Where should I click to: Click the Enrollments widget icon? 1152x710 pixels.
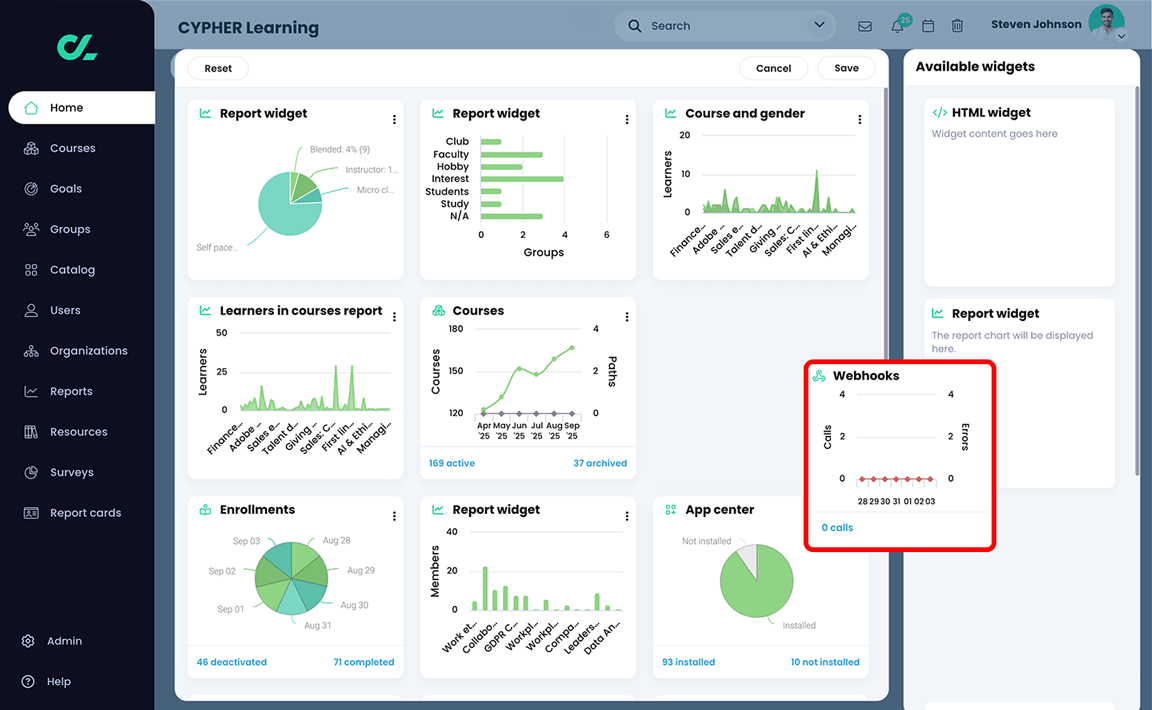click(206, 509)
